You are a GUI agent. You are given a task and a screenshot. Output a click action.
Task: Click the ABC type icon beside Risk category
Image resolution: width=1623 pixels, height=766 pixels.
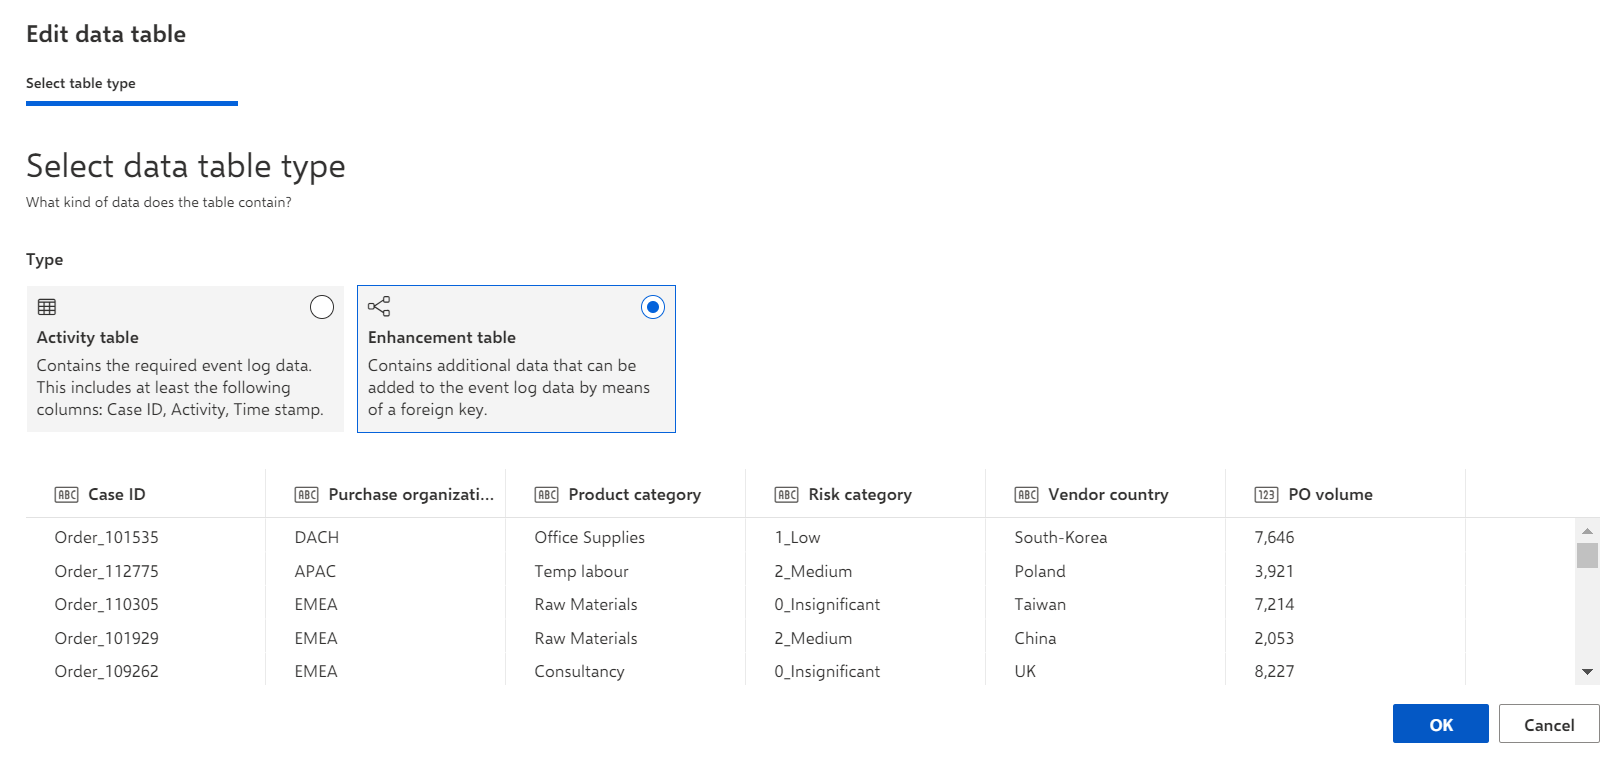pyautogui.click(x=787, y=495)
